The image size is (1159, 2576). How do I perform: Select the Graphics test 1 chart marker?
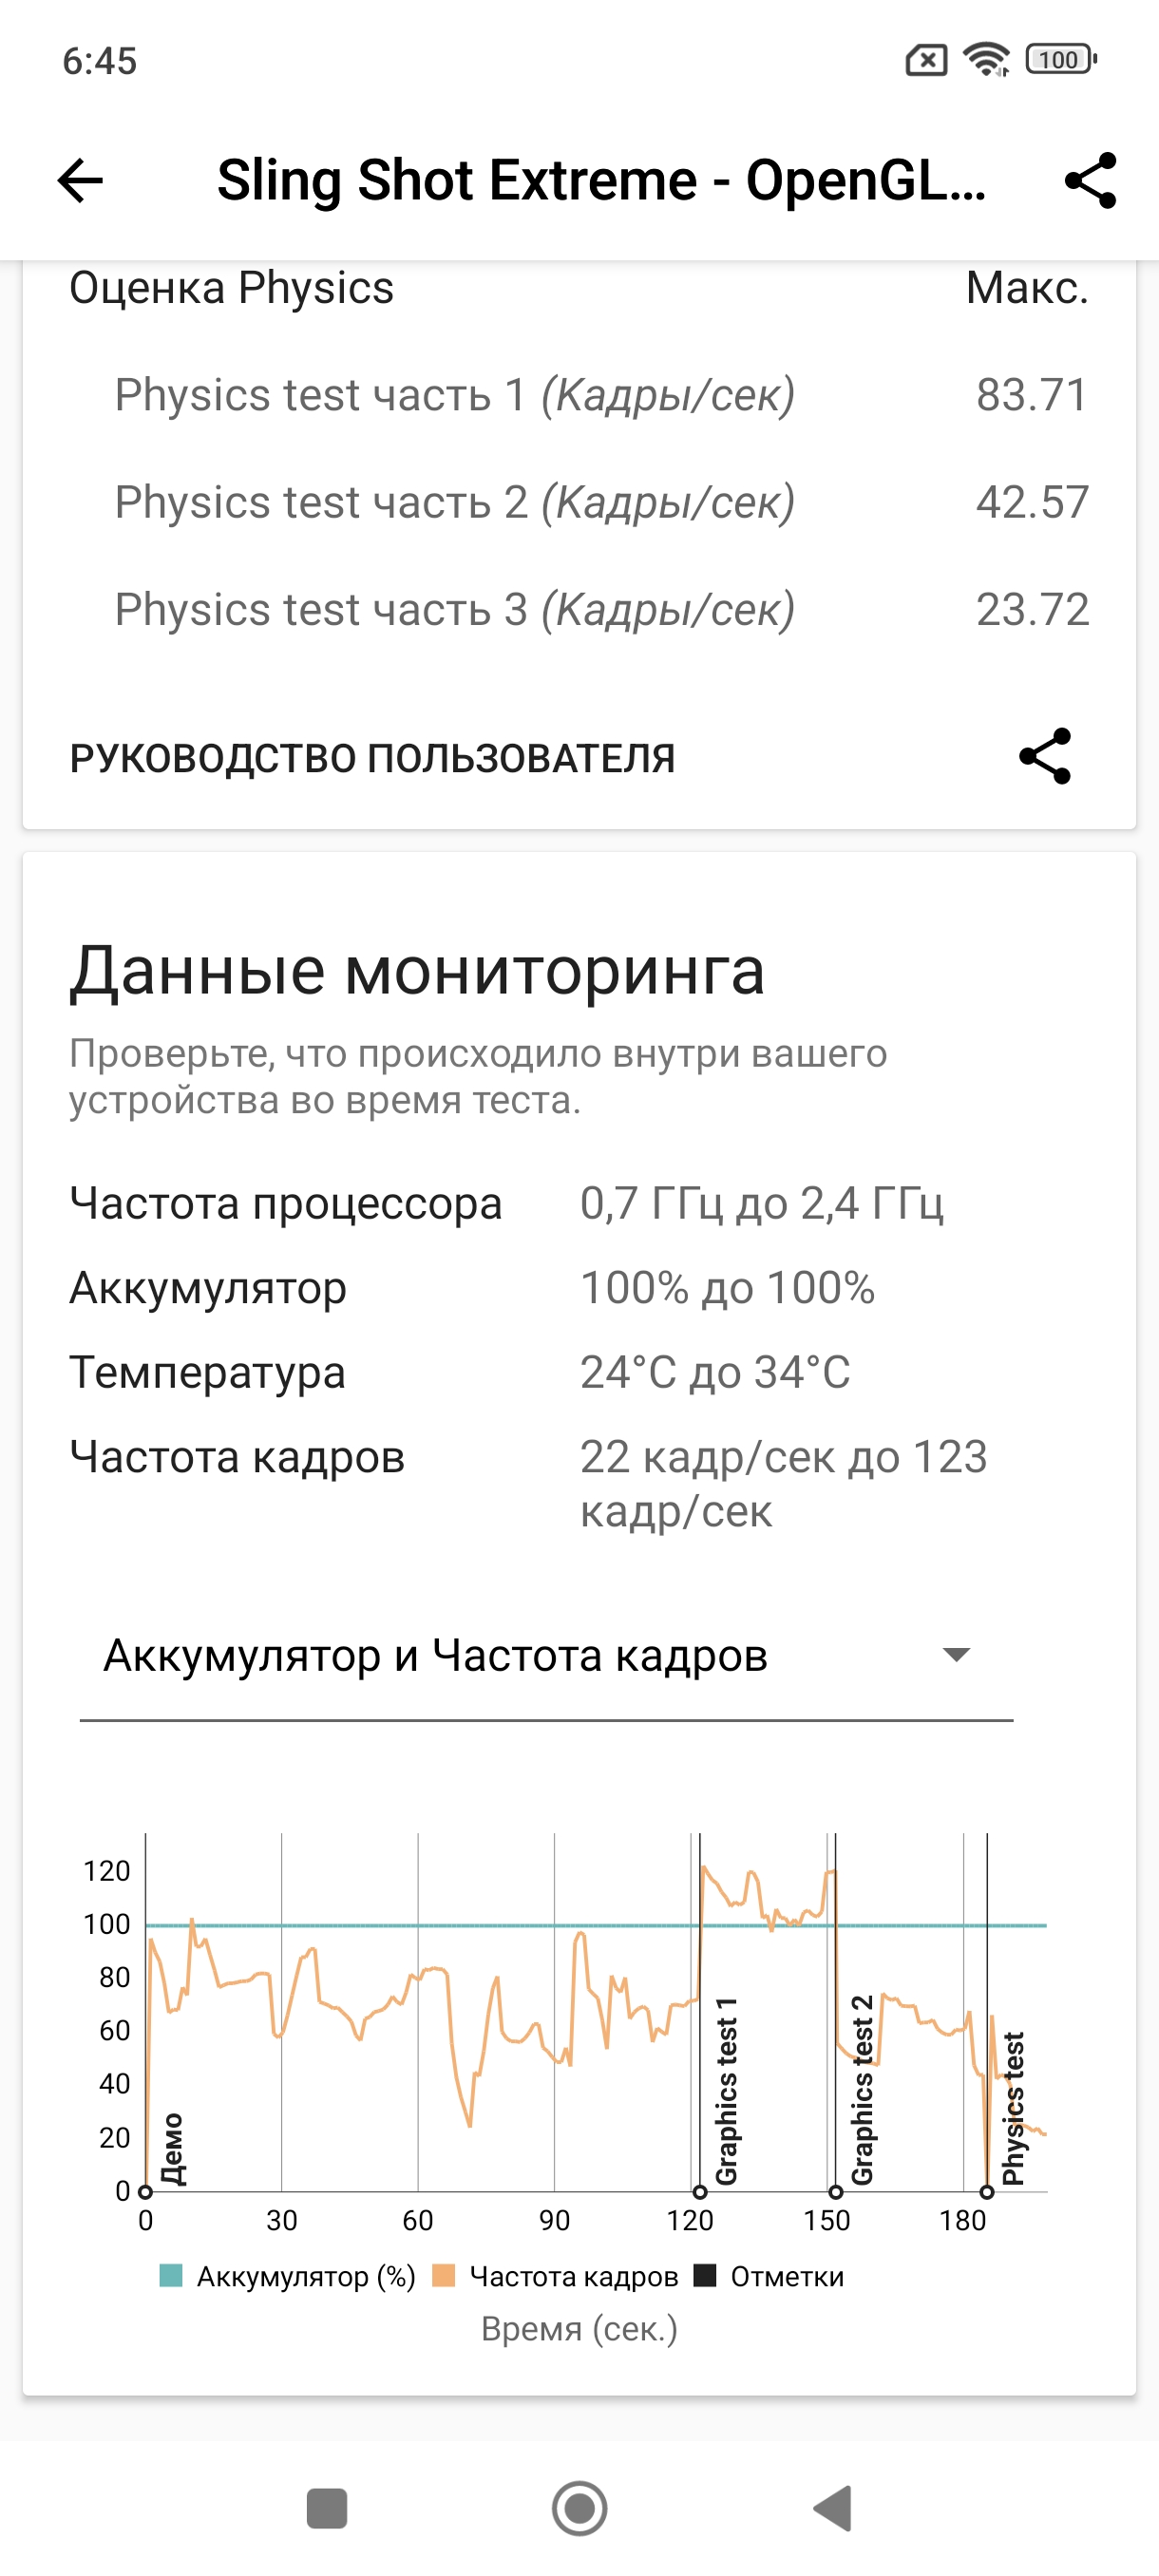pyautogui.click(x=700, y=2192)
